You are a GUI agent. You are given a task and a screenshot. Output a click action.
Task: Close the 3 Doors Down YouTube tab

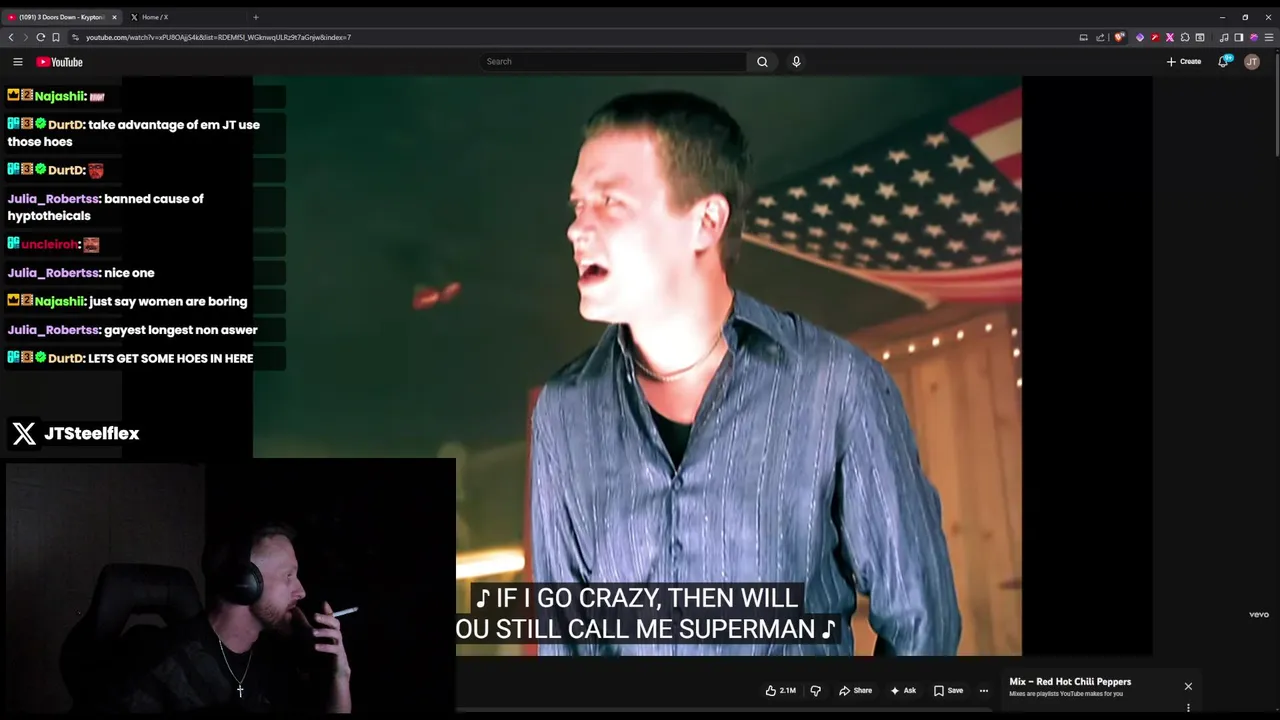(114, 17)
